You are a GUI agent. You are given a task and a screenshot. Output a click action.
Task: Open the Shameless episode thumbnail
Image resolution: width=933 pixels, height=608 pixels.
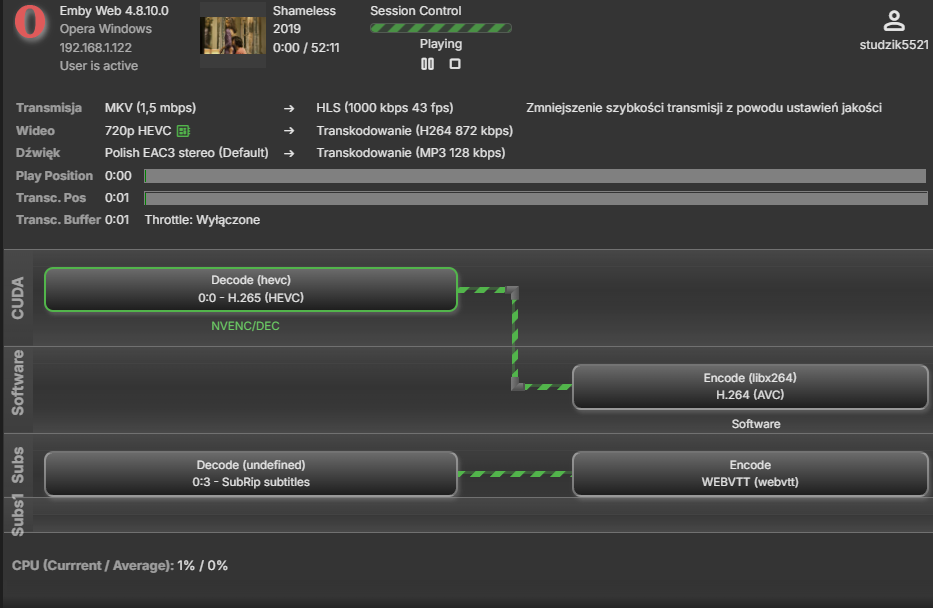coord(233,35)
